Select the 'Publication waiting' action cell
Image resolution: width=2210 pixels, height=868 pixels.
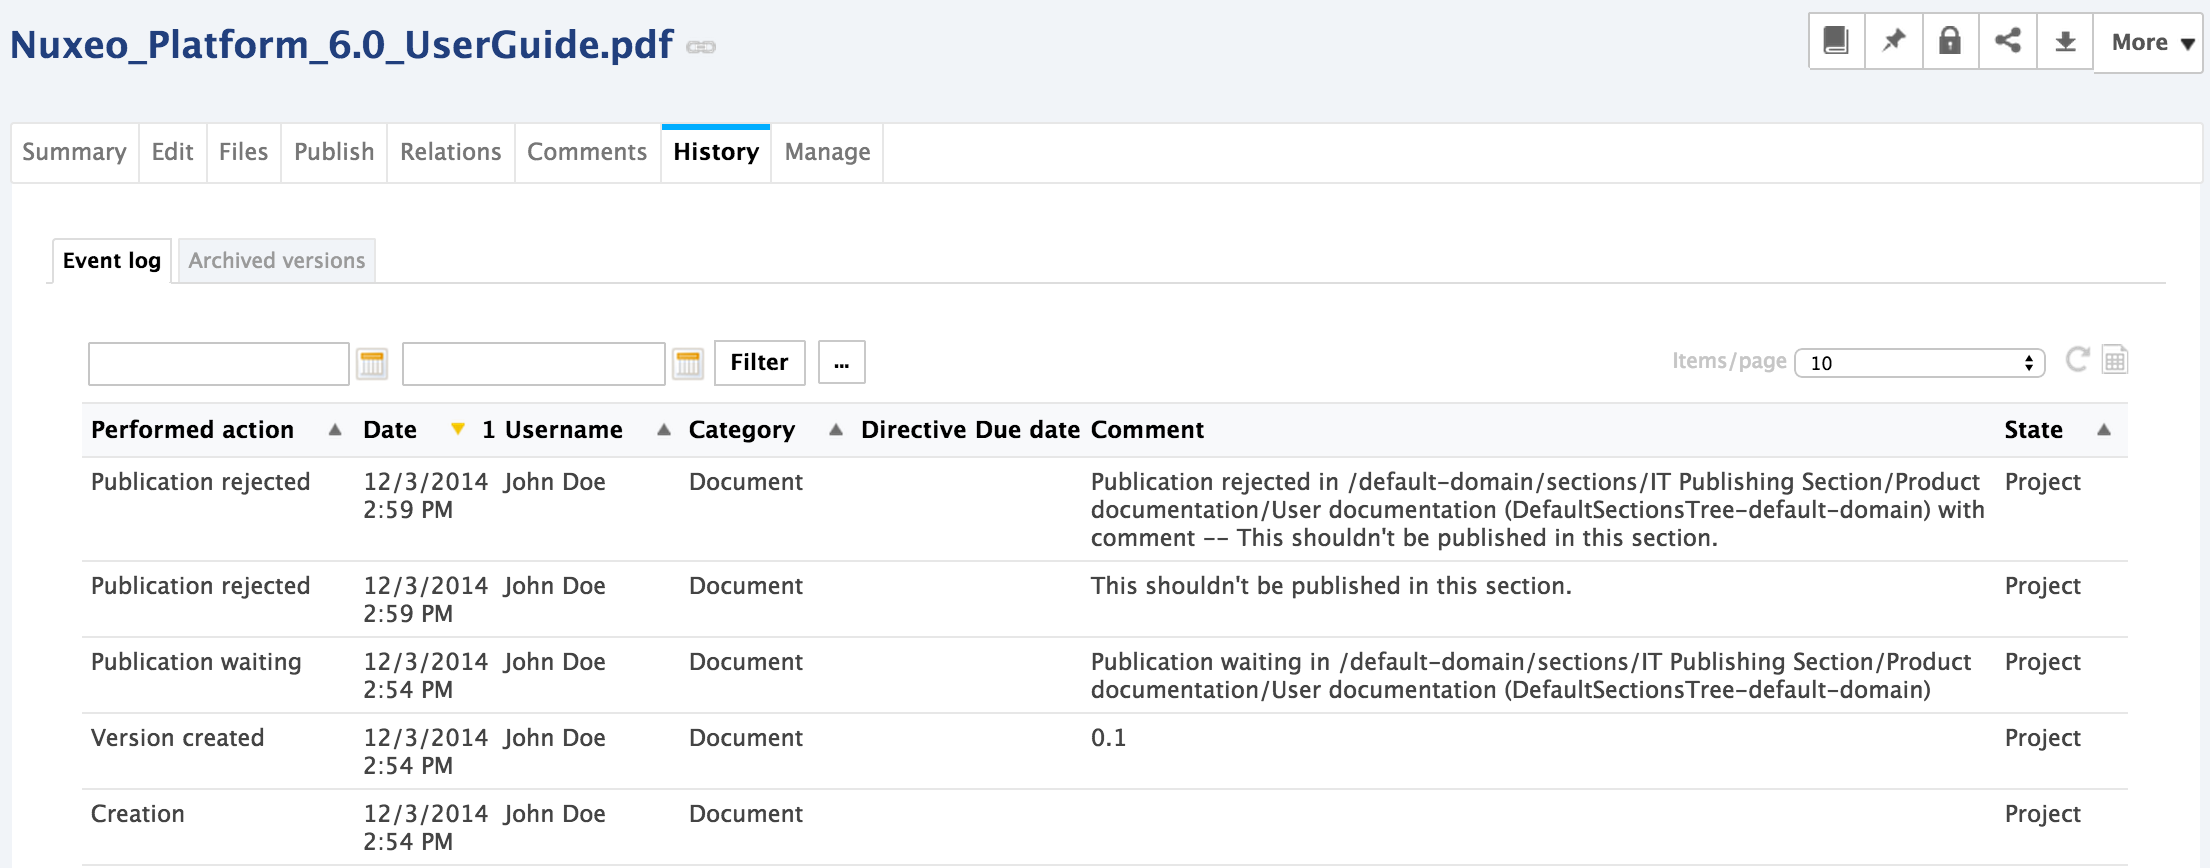pyautogui.click(x=196, y=662)
